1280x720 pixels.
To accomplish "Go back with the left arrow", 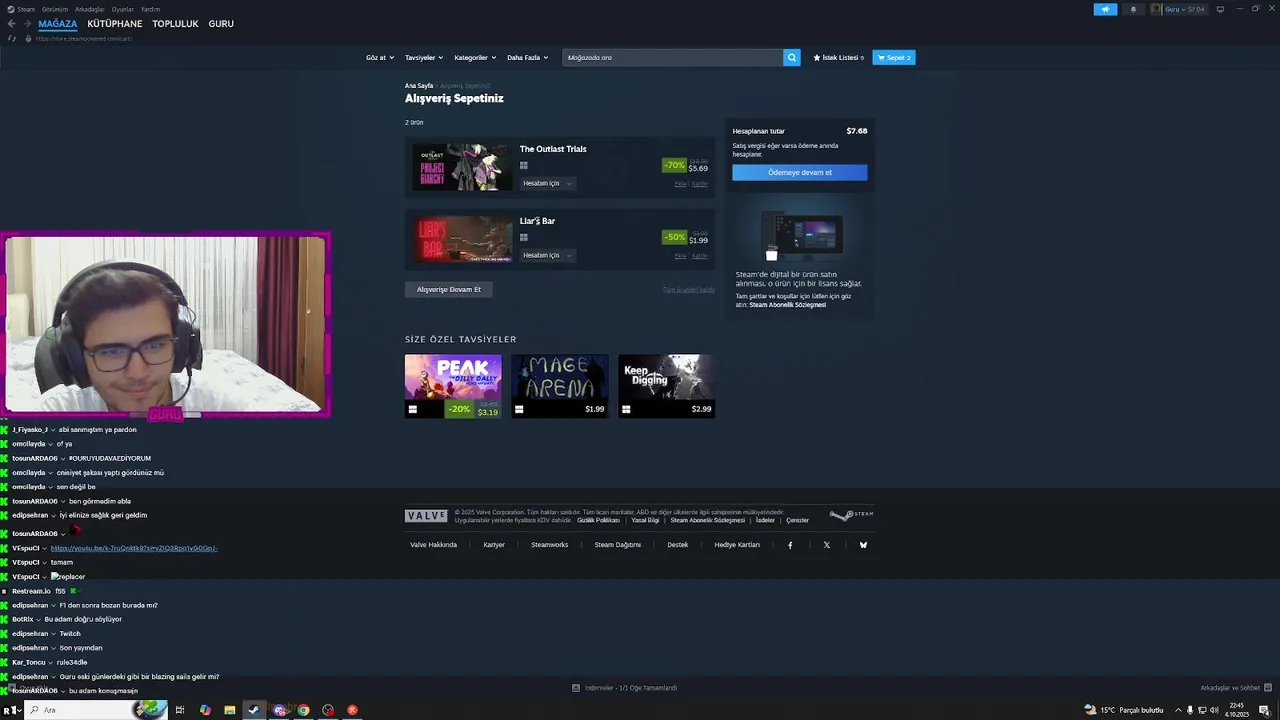I will (12, 24).
